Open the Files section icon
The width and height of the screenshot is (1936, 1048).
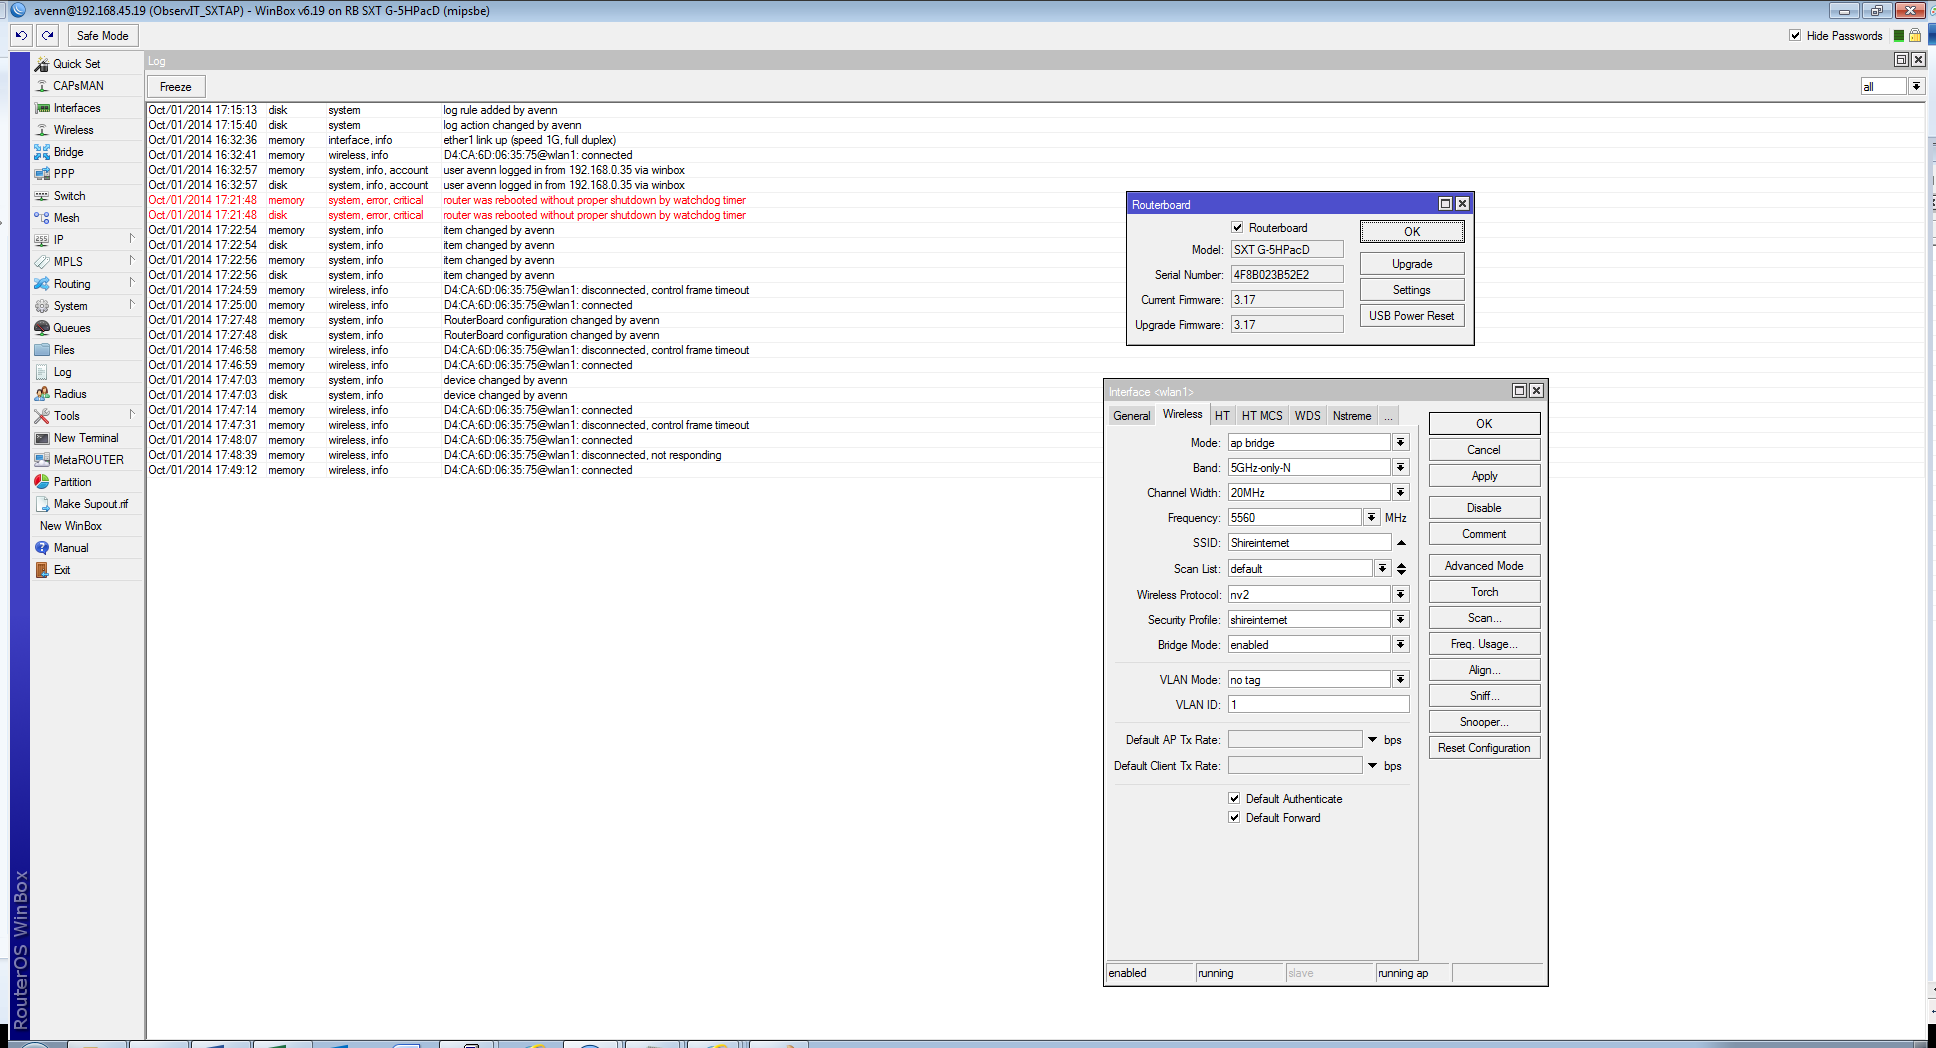tap(42, 350)
